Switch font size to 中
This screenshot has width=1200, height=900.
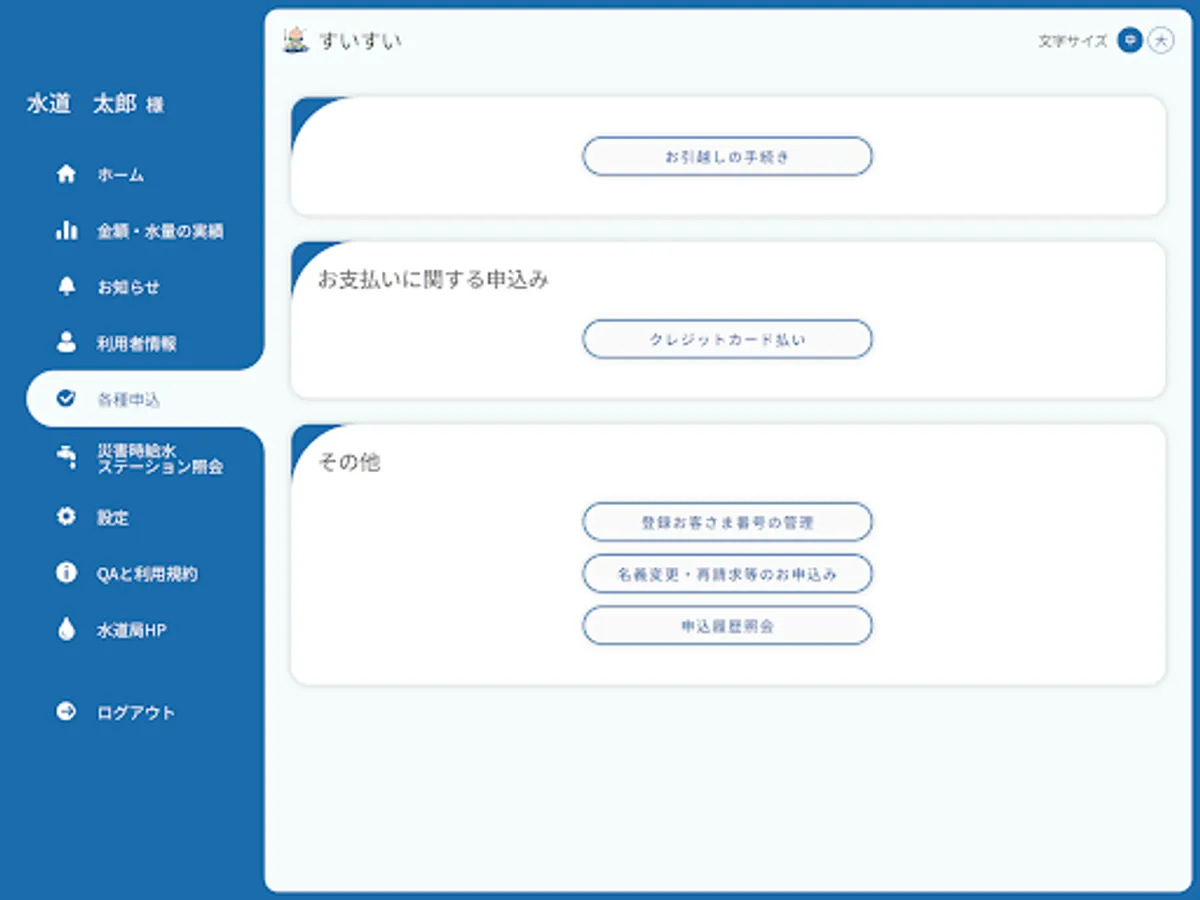click(x=1130, y=41)
